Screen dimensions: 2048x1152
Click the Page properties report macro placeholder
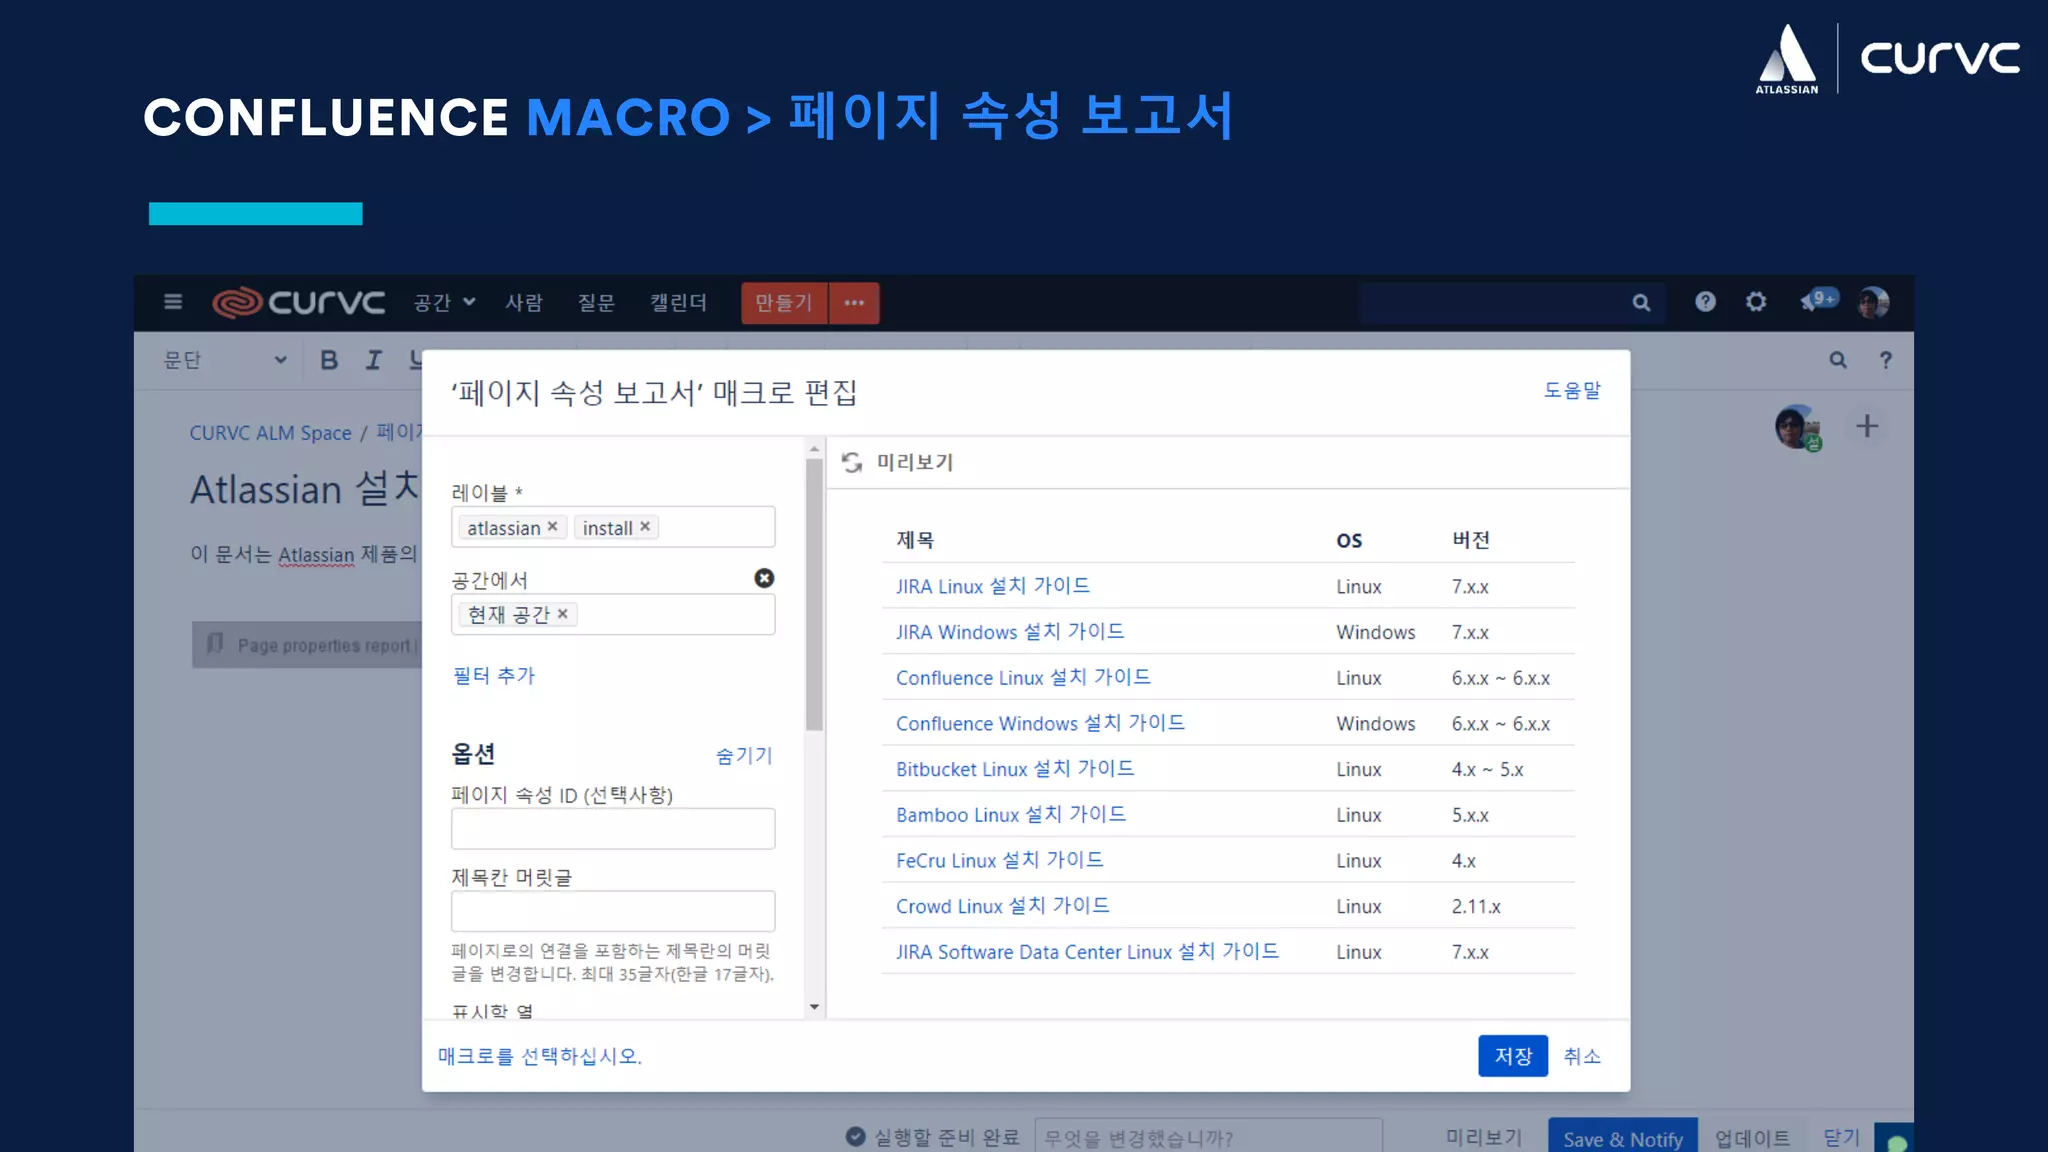[x=308, y=645]
